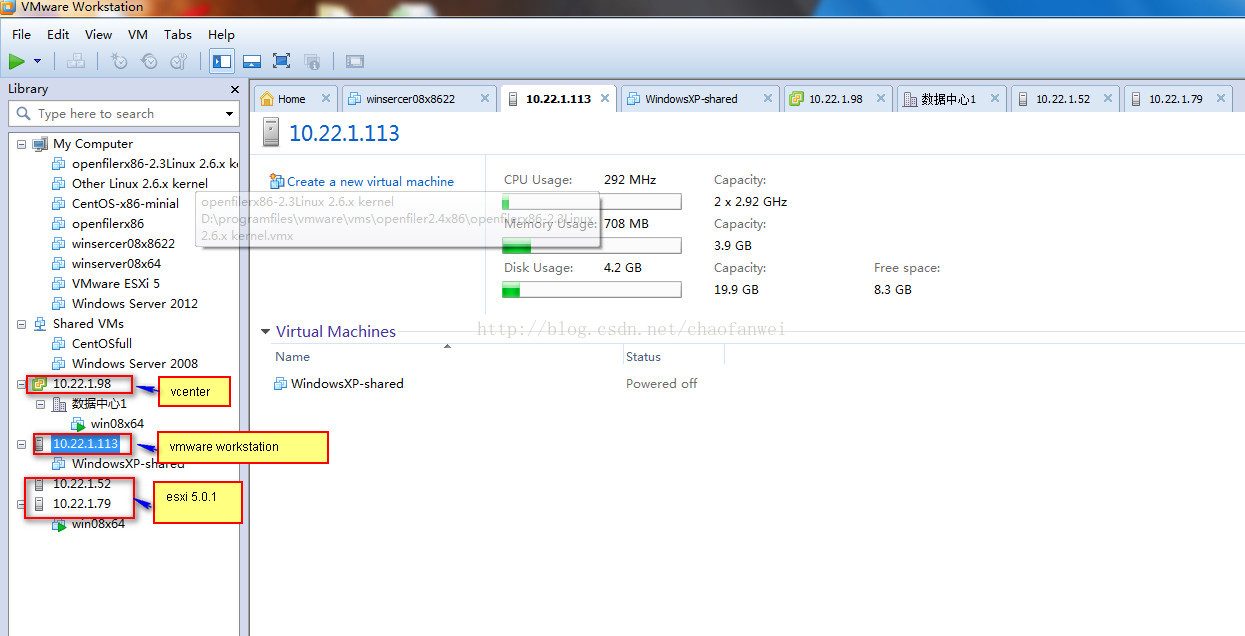Close the WindowsXP-shared tab
Screen dimensions: 1245x636
[768, 99]
